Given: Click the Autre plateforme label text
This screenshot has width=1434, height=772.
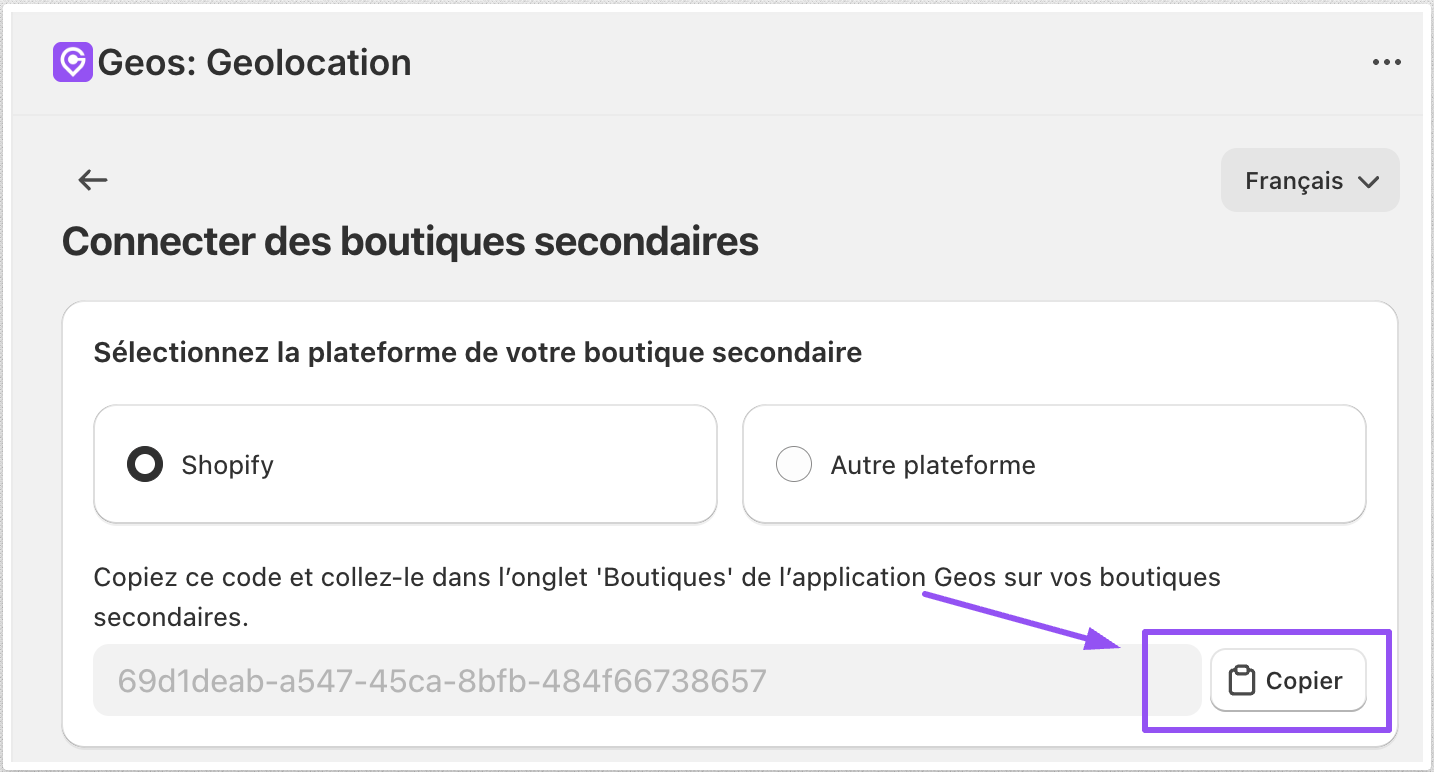Looking at the screenshot, I should [x=933, y=465].
